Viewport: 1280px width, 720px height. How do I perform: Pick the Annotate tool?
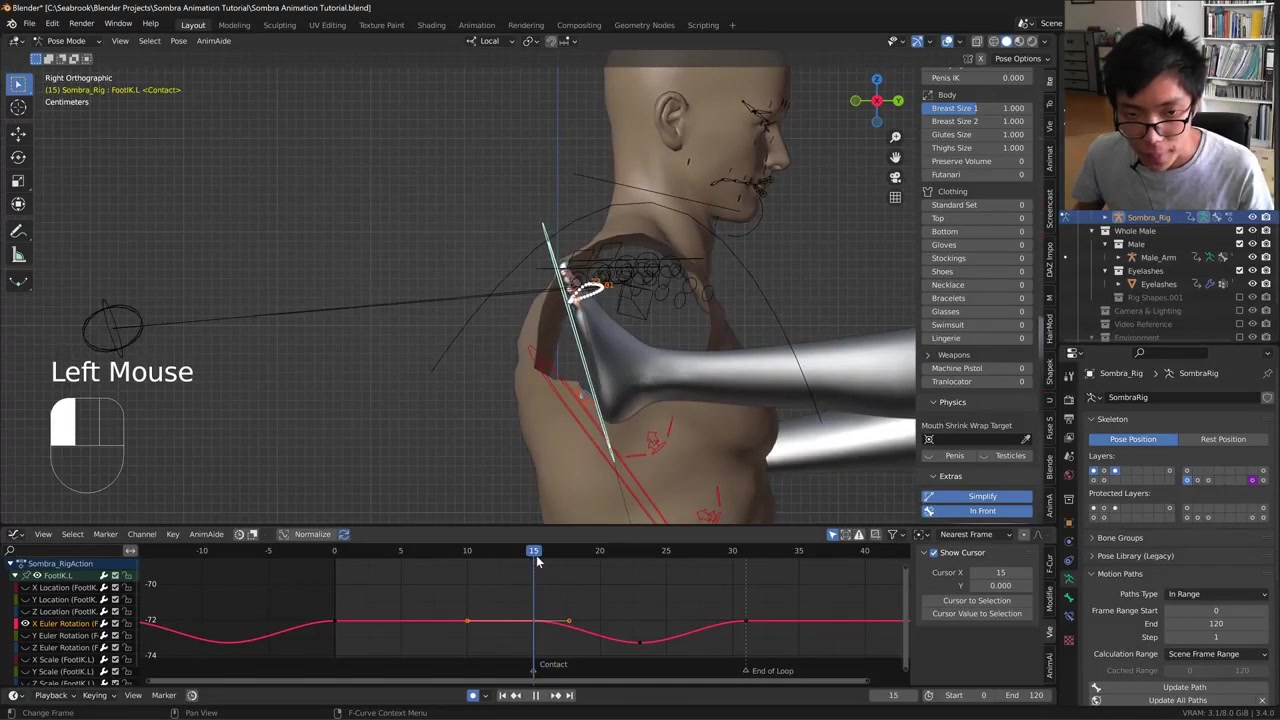tap(18, 231)
